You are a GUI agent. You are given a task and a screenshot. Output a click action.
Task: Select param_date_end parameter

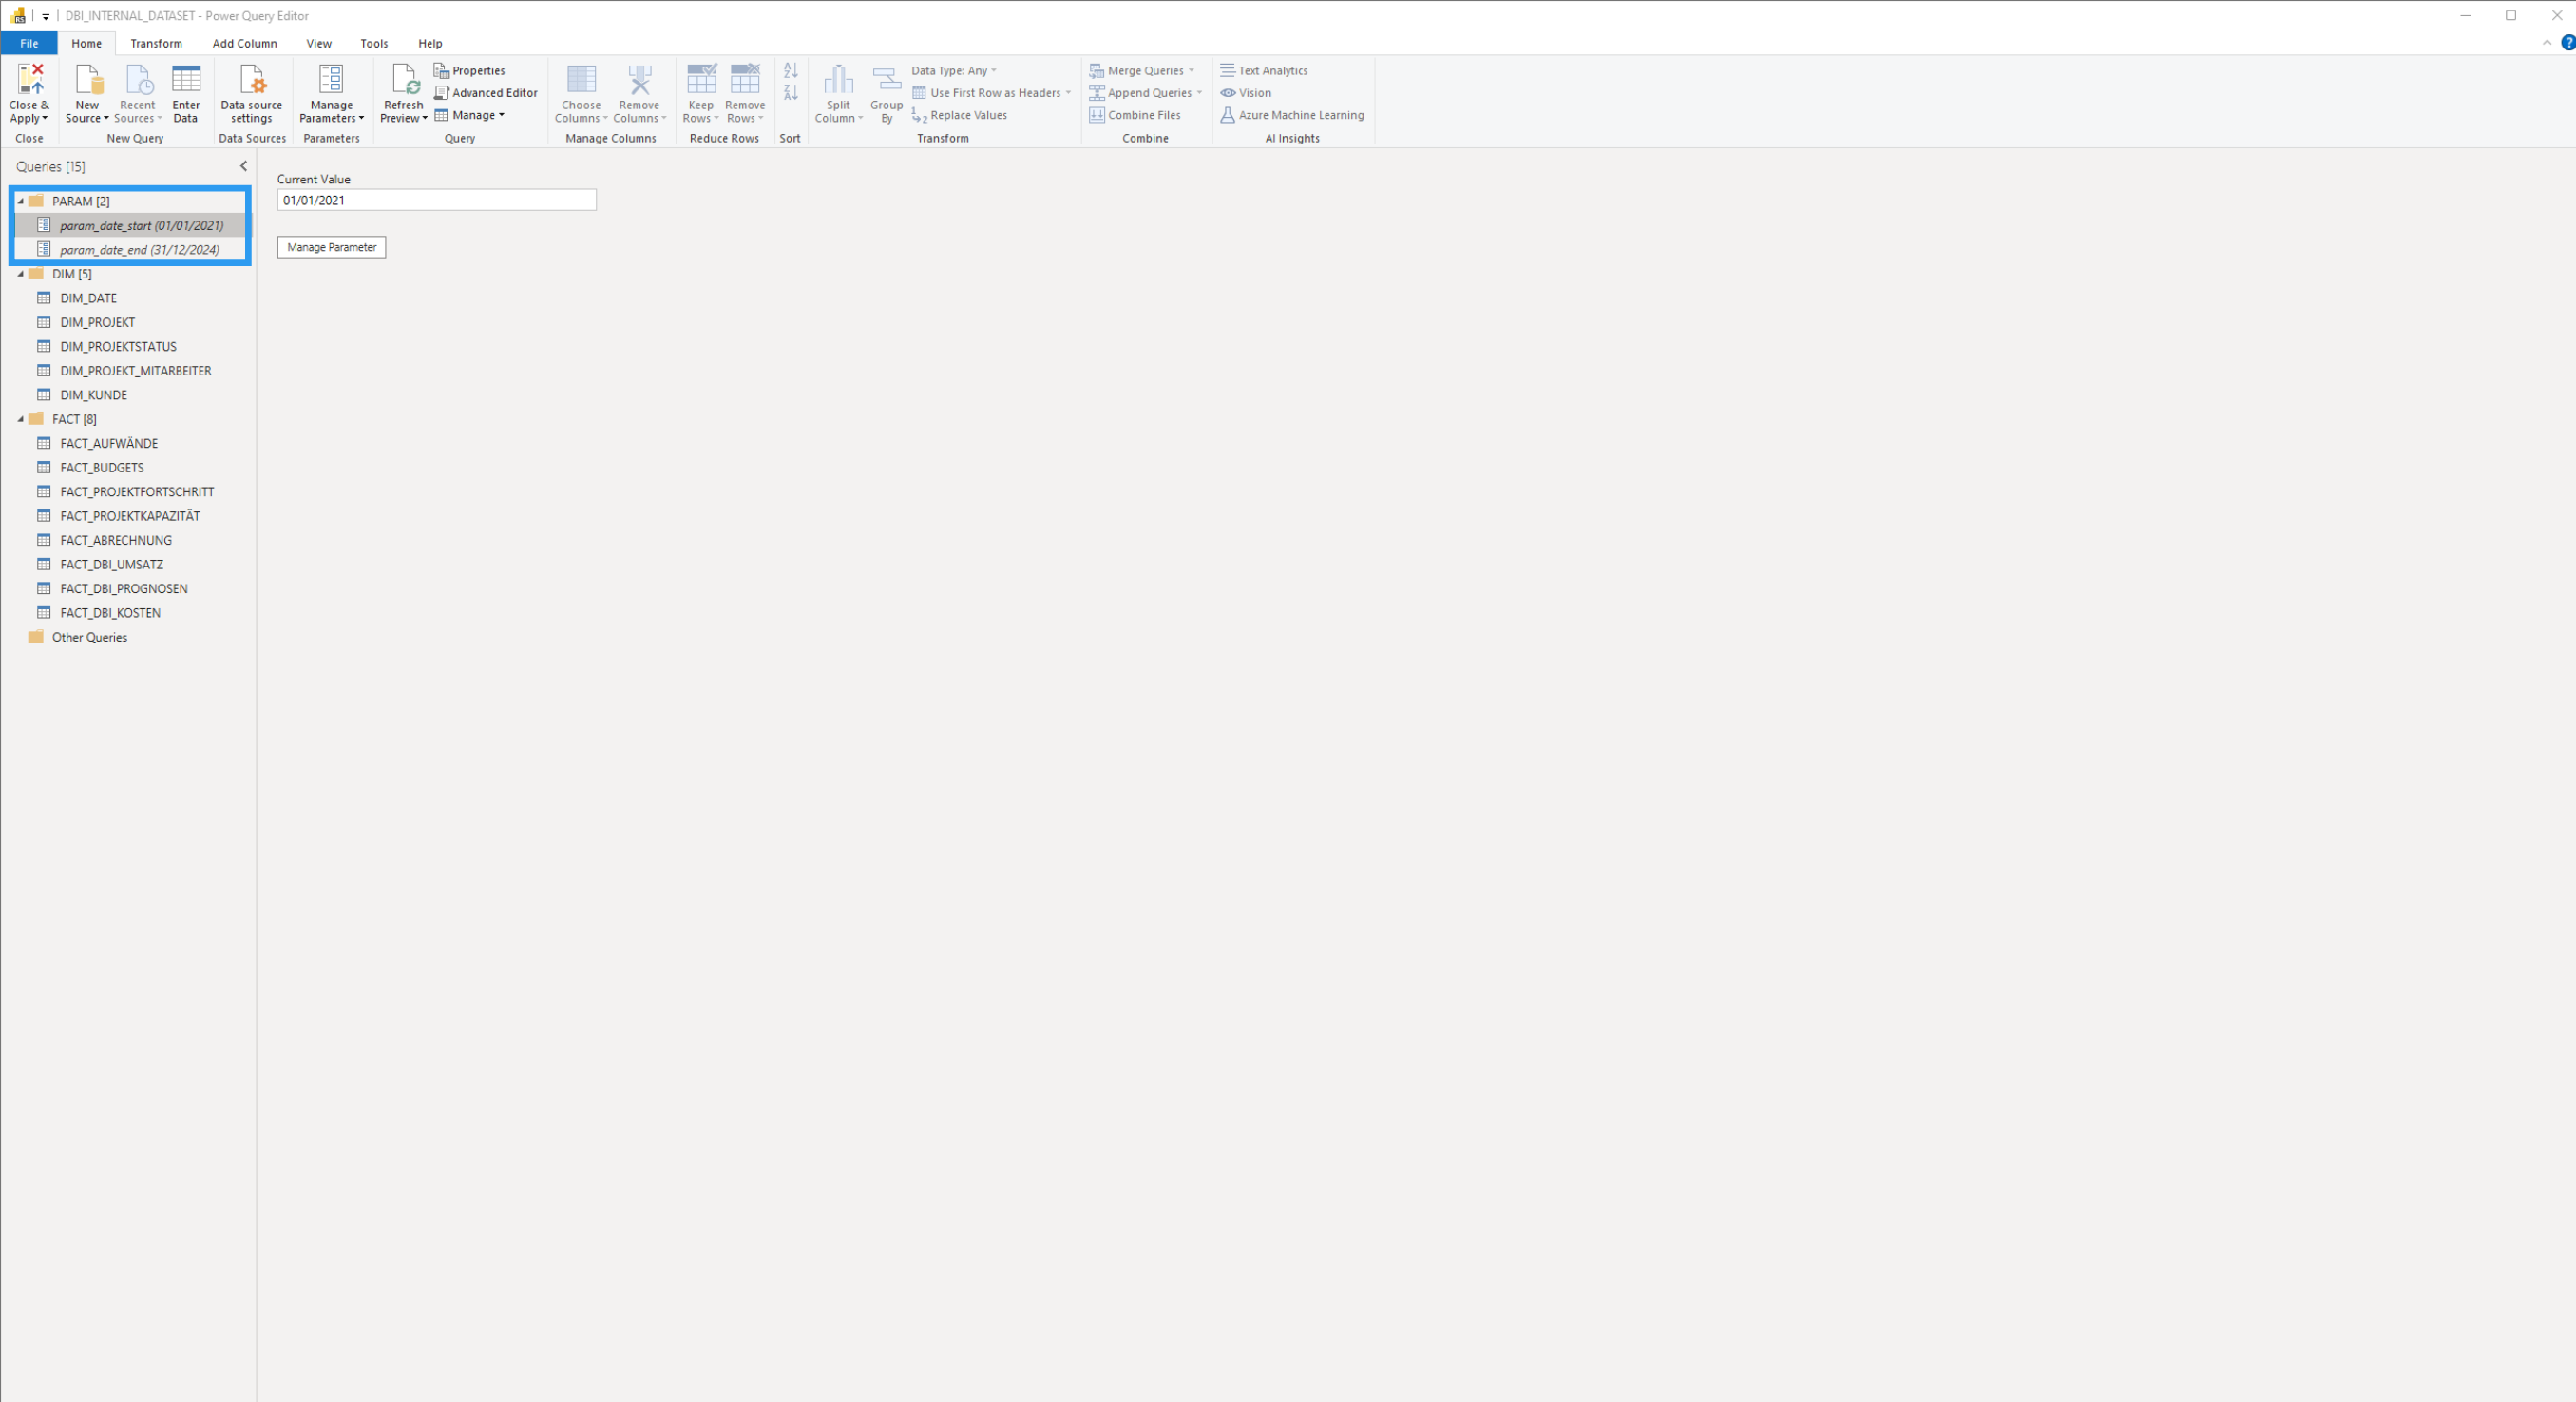[x=131, y=249]
